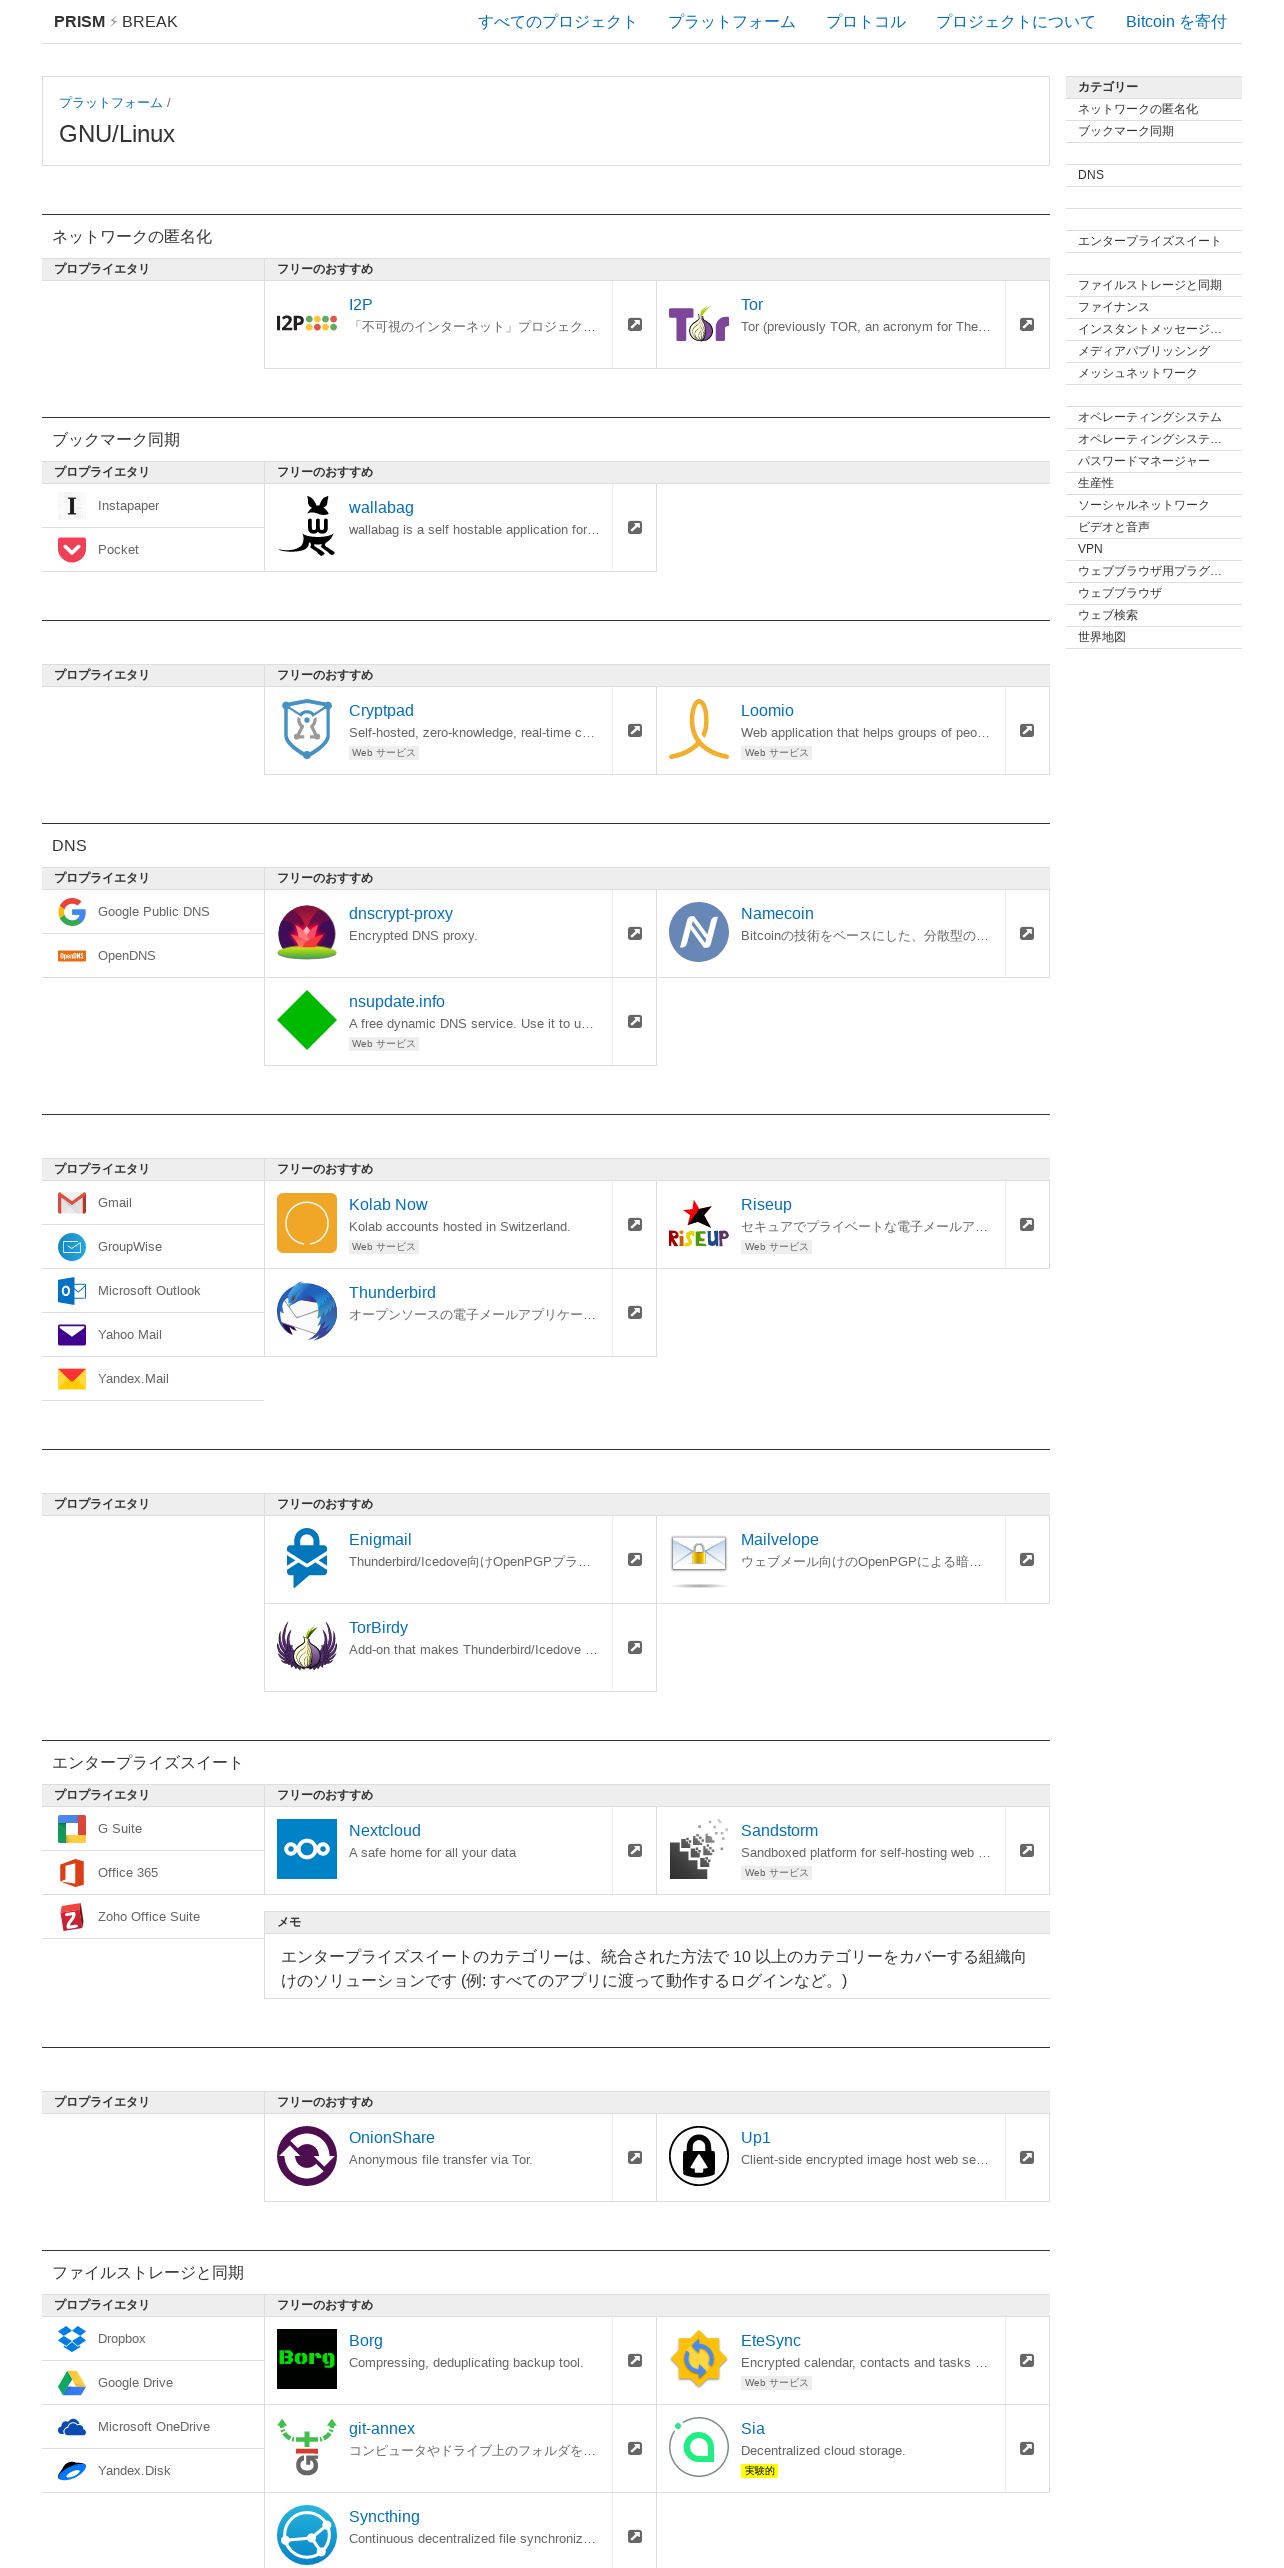Click the green nsupdate.info diamond icon
This screenshot has width=1284, height=2568.
307,1020
